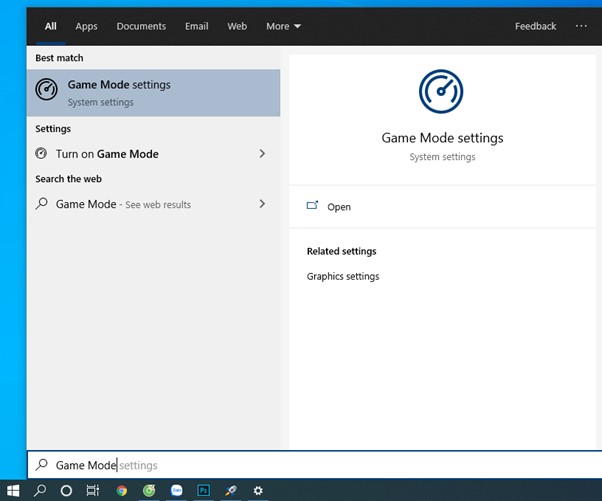Click the Turn on Game Mode gauge icon
The height and width of the screenshot is (501, 602).
tap(41, 153)
